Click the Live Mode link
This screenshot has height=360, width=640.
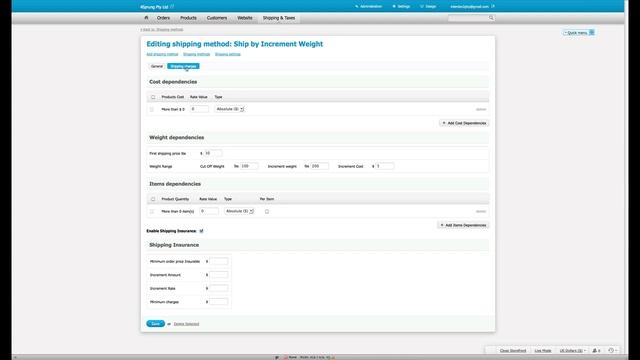(543, 350)
